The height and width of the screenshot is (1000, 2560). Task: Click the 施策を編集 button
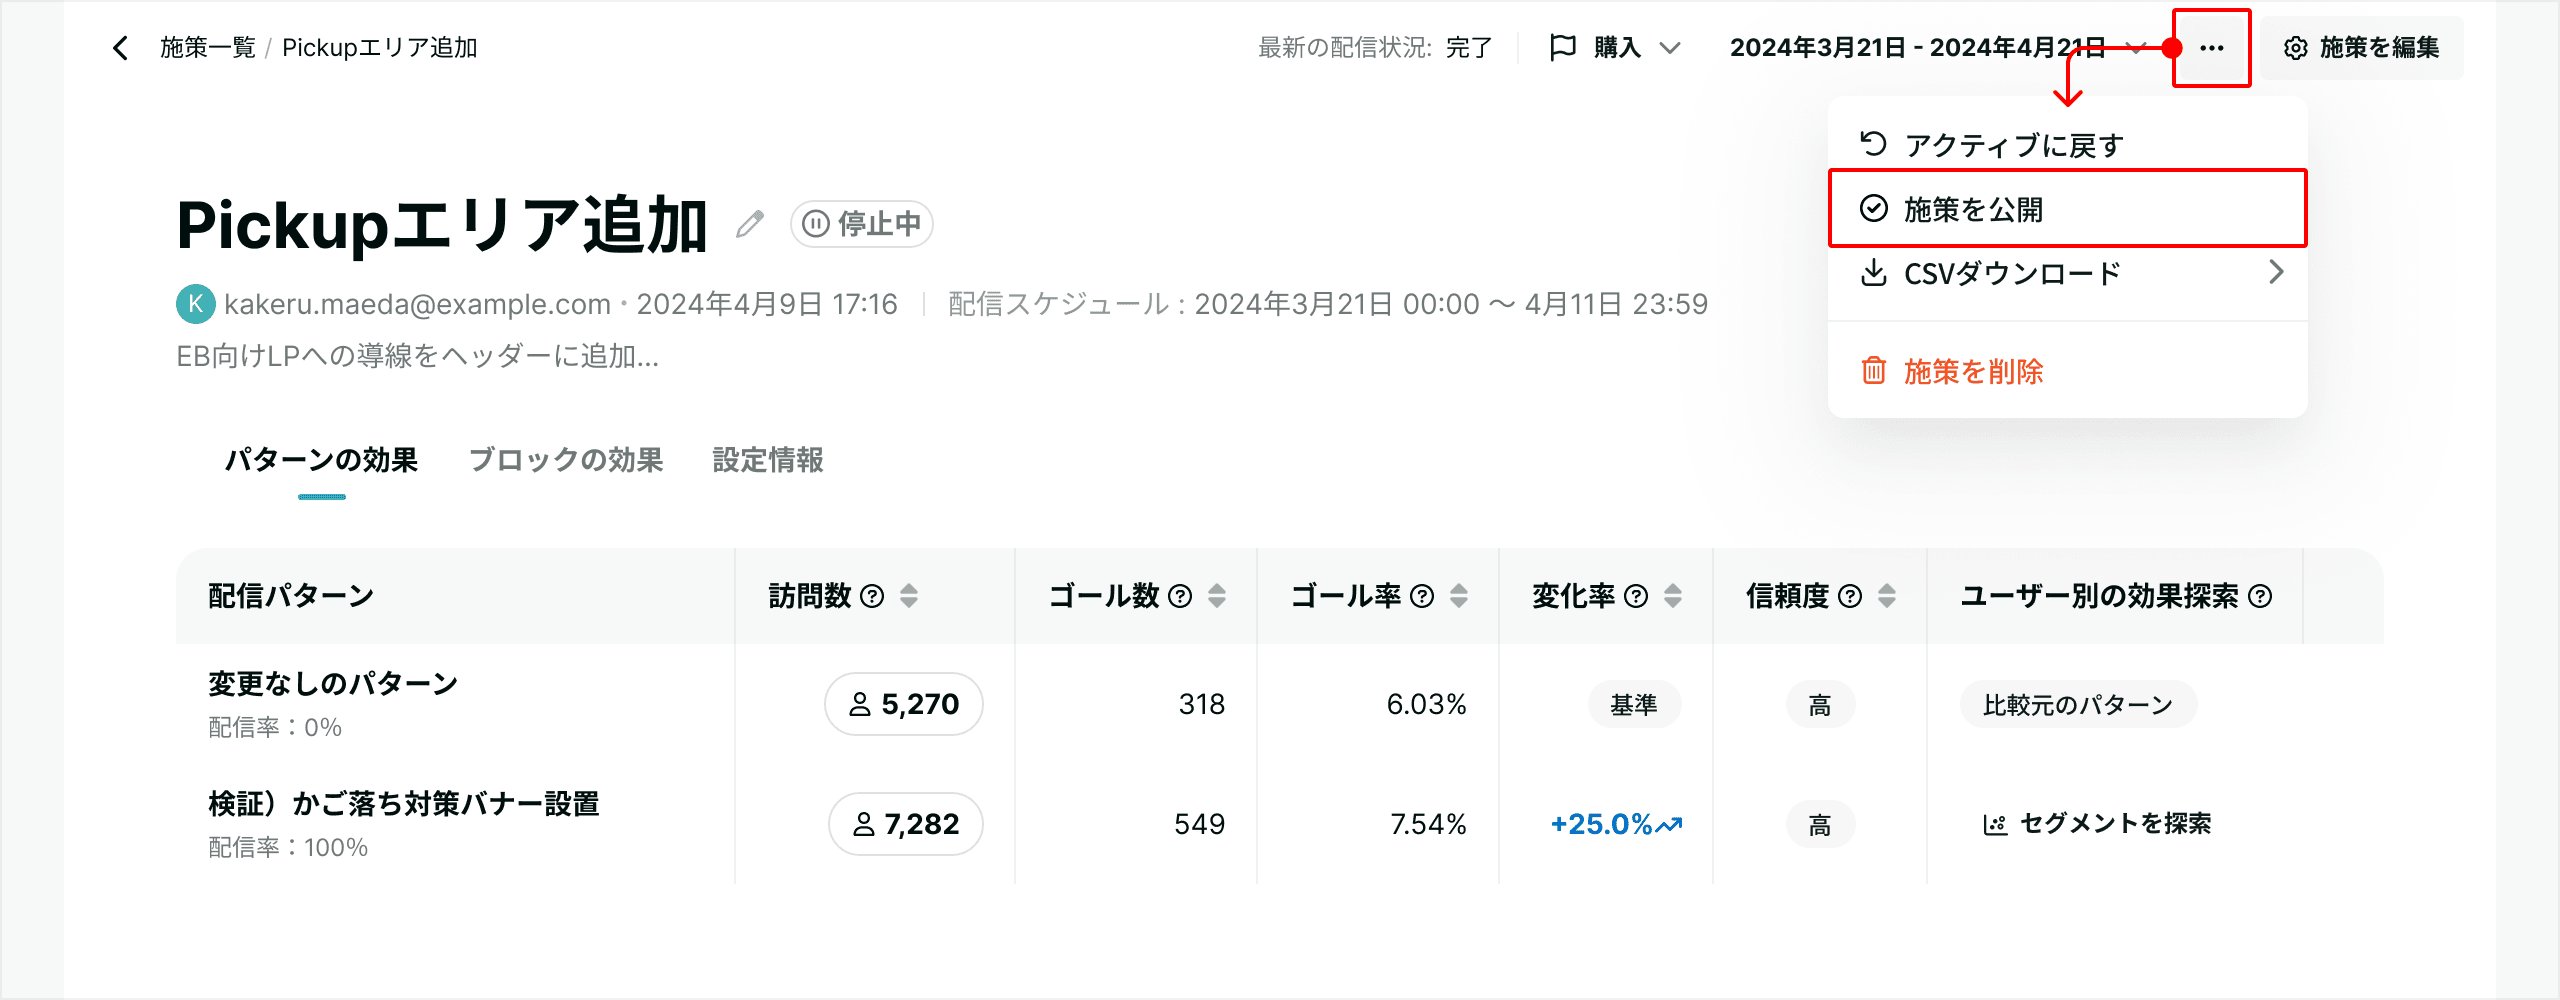2362,48
